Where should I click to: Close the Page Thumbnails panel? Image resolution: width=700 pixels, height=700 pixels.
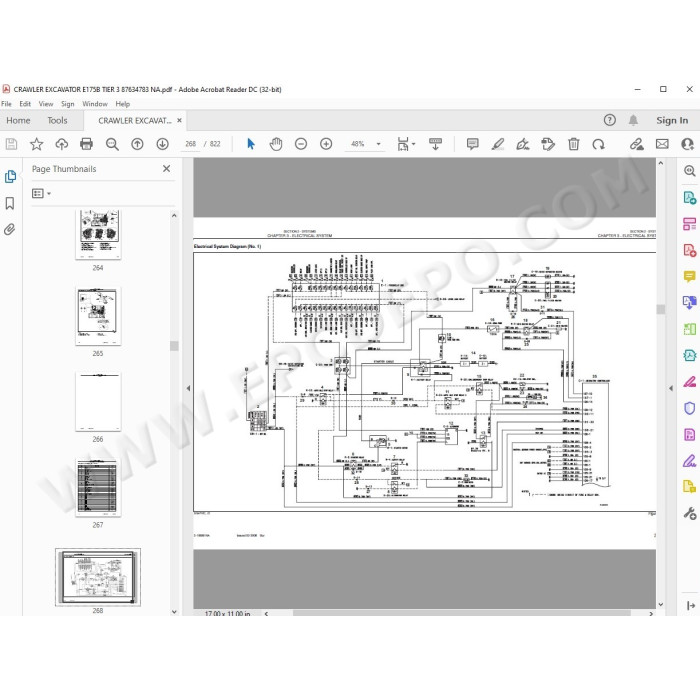(x=167, y=168)
